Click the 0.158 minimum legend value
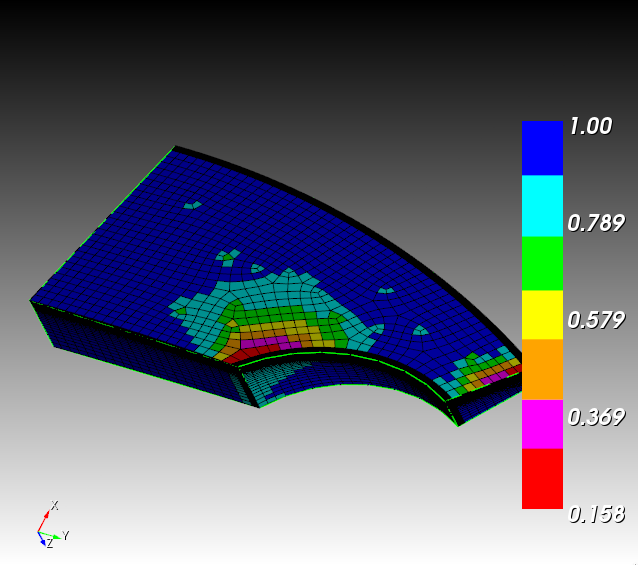The width and height of the screenshot is (638, 565). 595,515
